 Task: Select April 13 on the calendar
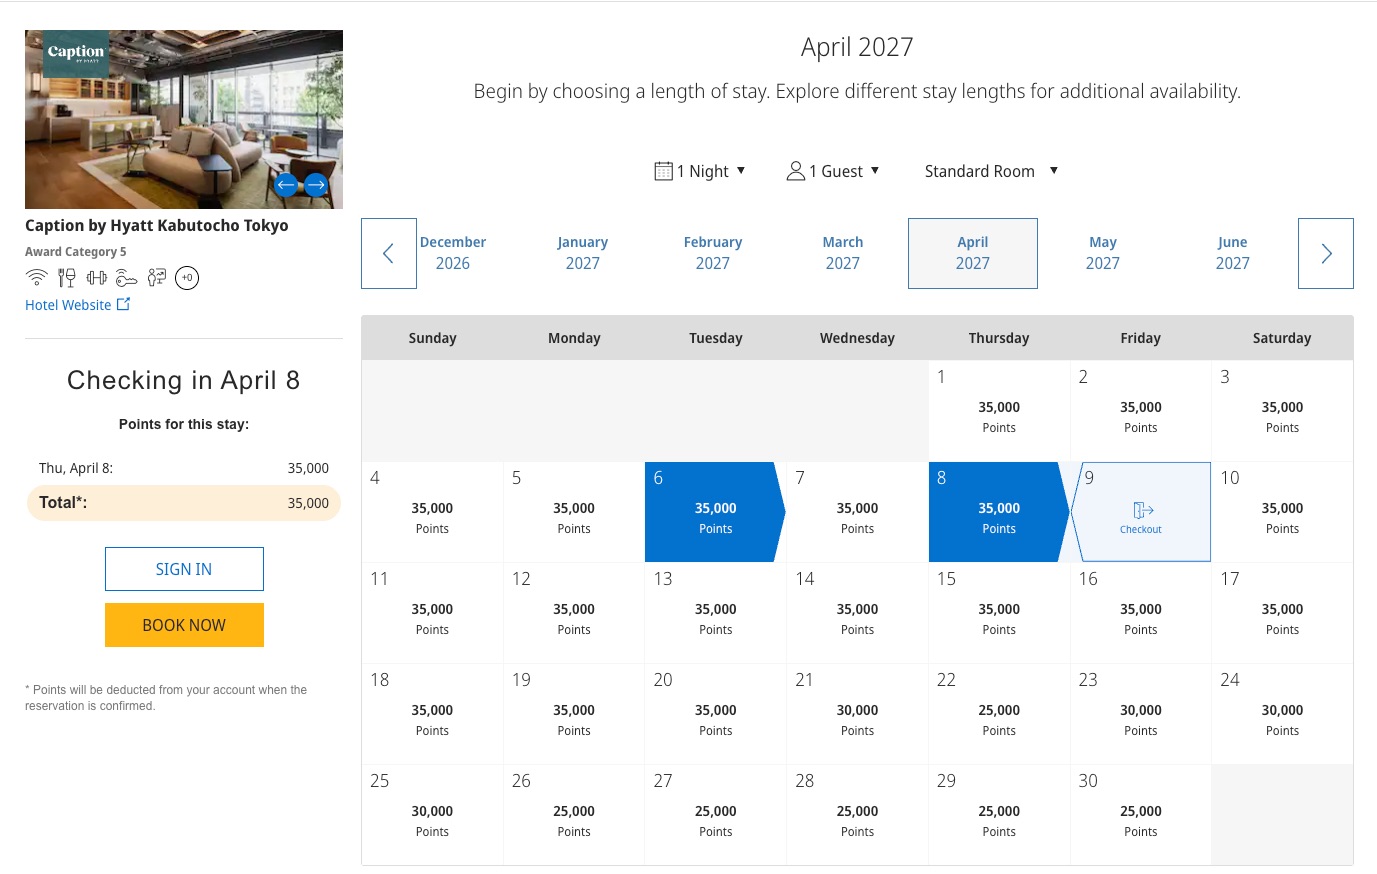pyautogui.click(x=716, y=613)
